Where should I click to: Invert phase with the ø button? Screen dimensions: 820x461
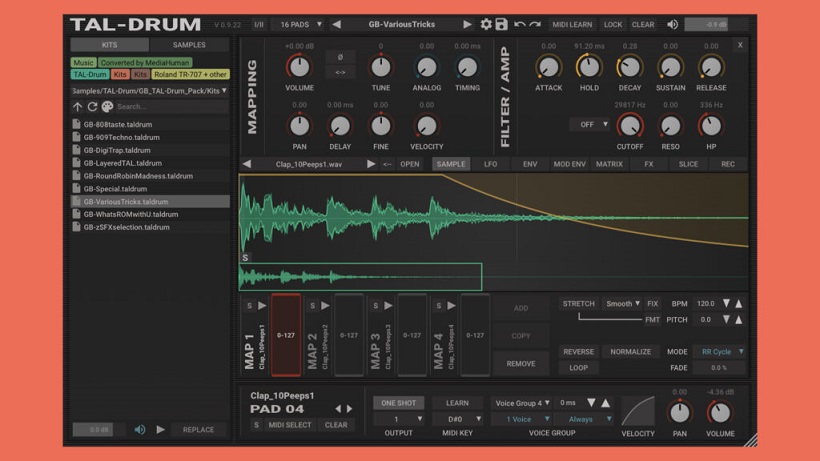pyautogui.click(x=340, y=57)
